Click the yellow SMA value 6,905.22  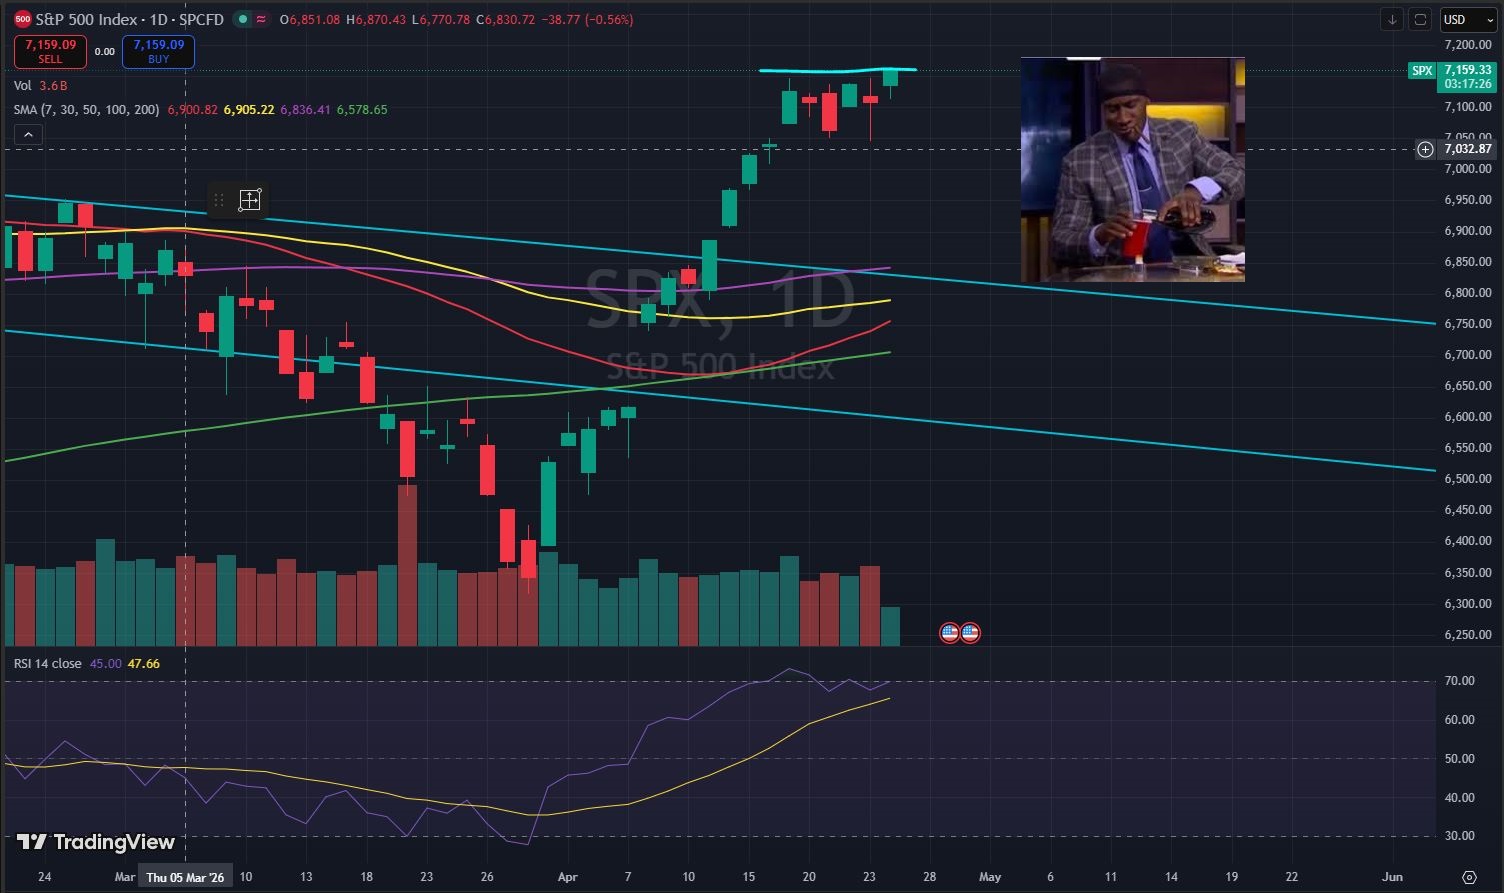tap(249, 109)
